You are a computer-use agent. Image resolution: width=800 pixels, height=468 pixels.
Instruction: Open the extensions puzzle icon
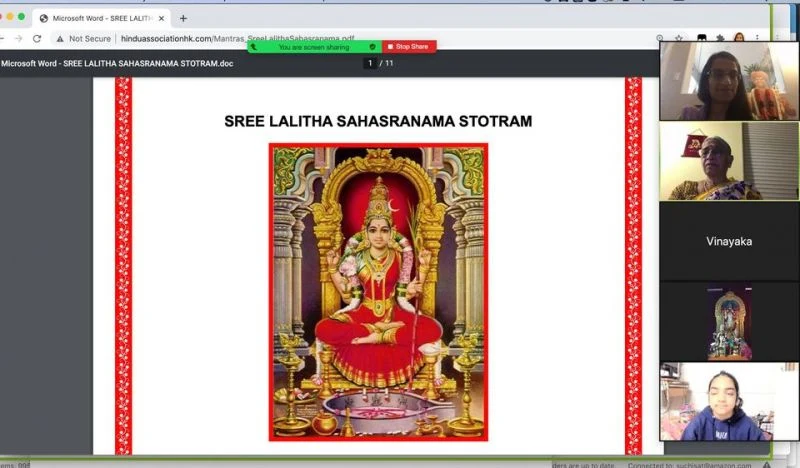(x=720, y=38)
